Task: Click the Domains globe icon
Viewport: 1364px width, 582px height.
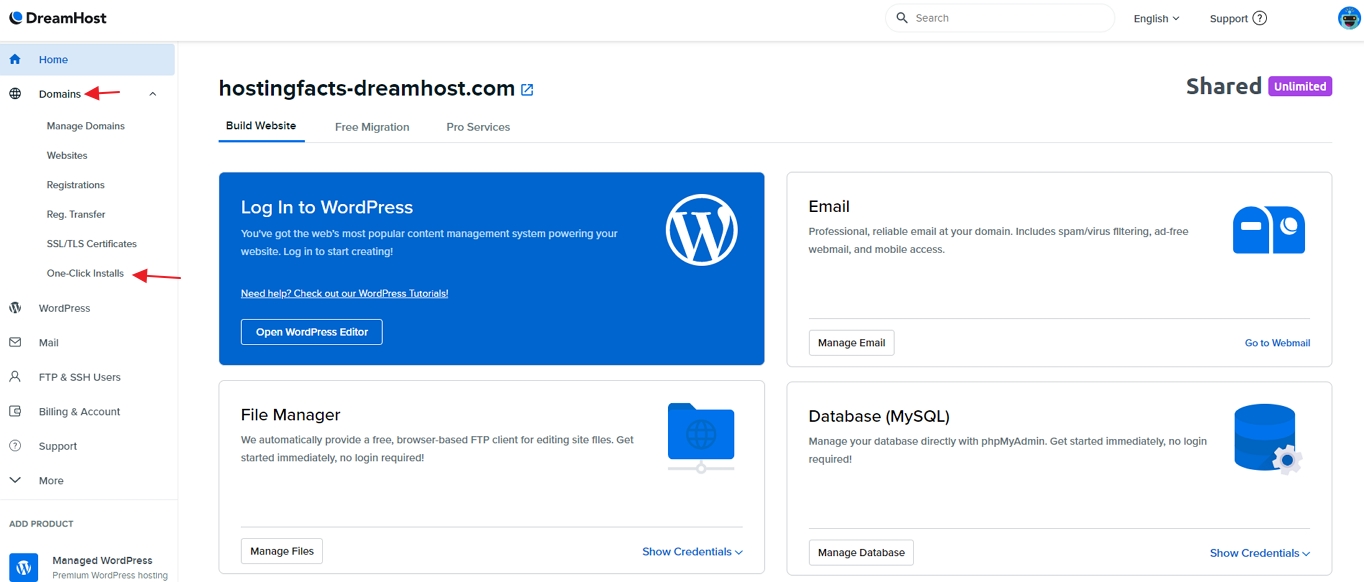Action: pyautogui.click(x=15, y=94)
